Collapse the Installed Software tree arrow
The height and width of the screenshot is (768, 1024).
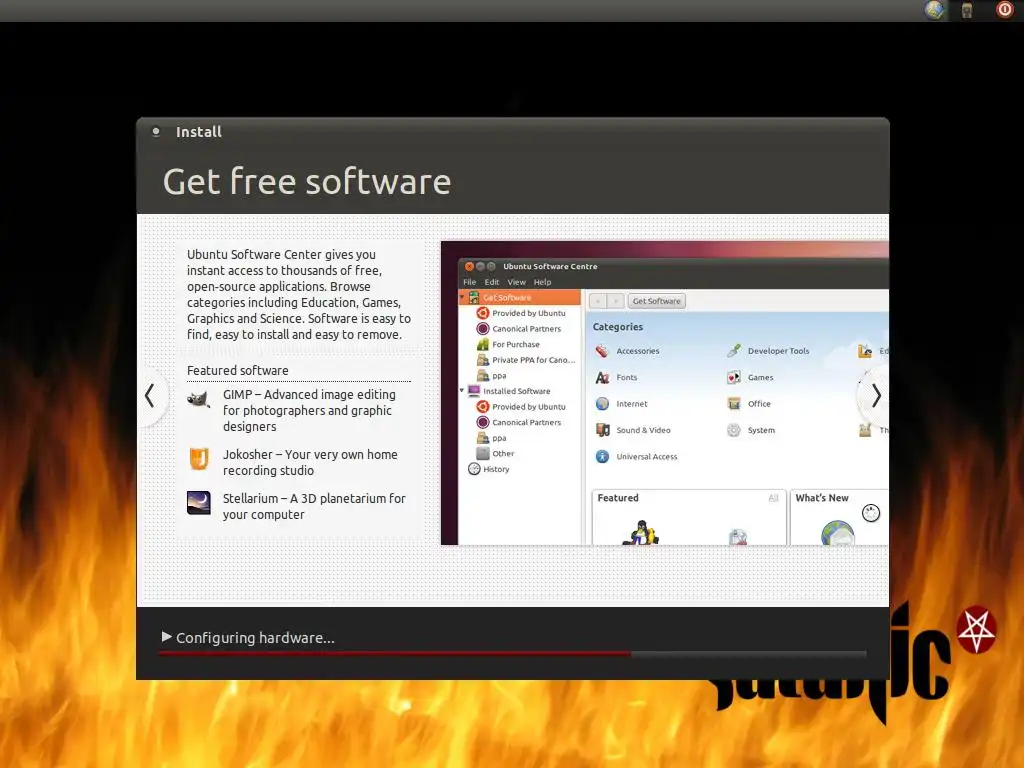(x=462, y=391)
